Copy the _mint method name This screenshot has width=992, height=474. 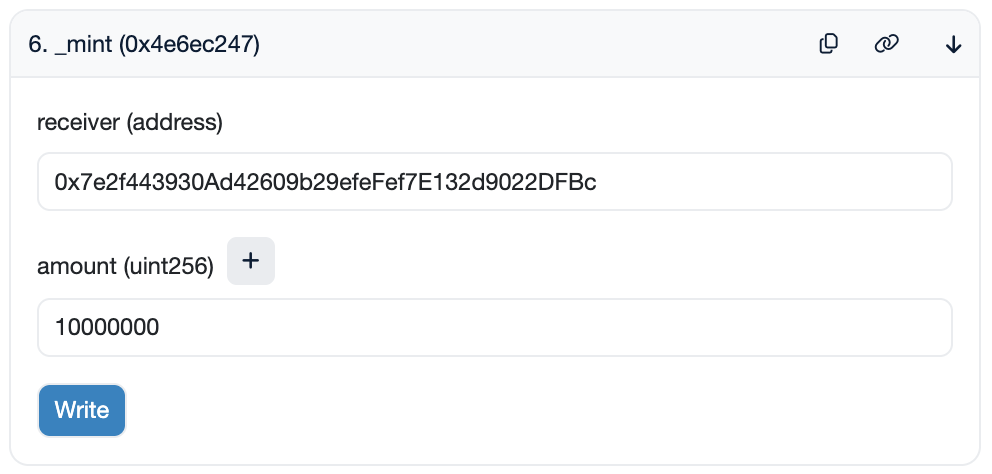[x=829, y=44]
